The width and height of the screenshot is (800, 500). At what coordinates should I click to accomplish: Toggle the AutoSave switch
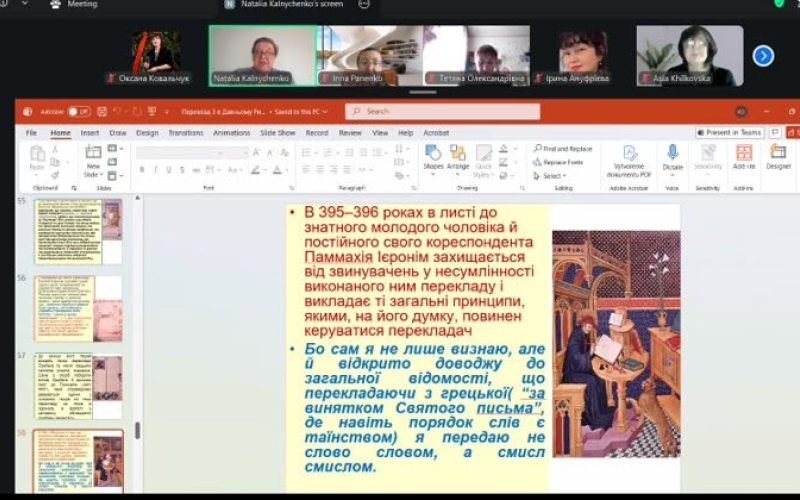click(x=79, y=111)
